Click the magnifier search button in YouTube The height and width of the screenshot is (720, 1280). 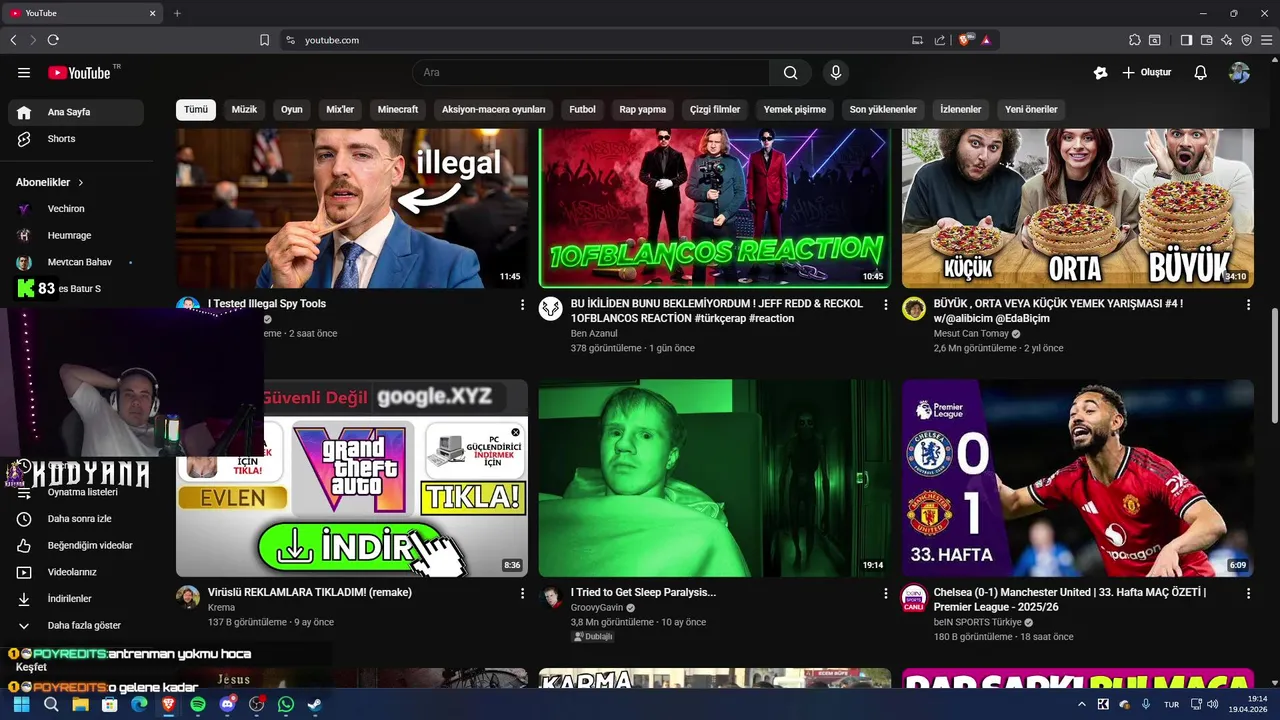pos(791,72)
